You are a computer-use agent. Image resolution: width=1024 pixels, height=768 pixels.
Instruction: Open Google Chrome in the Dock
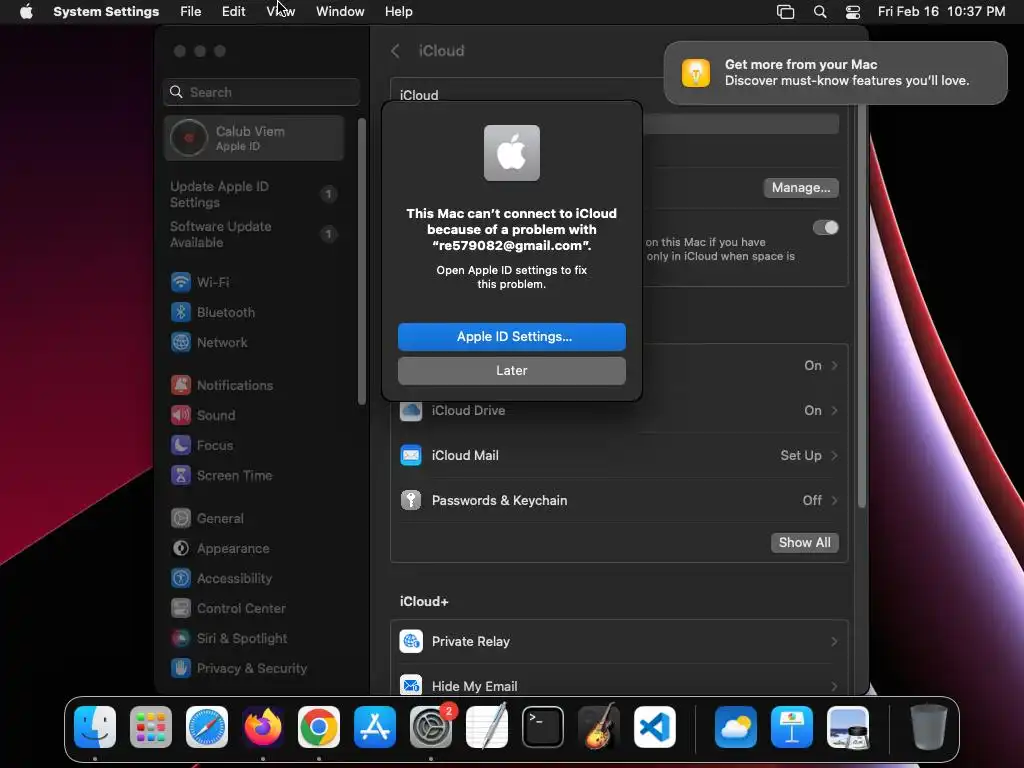tap(319, 727)
